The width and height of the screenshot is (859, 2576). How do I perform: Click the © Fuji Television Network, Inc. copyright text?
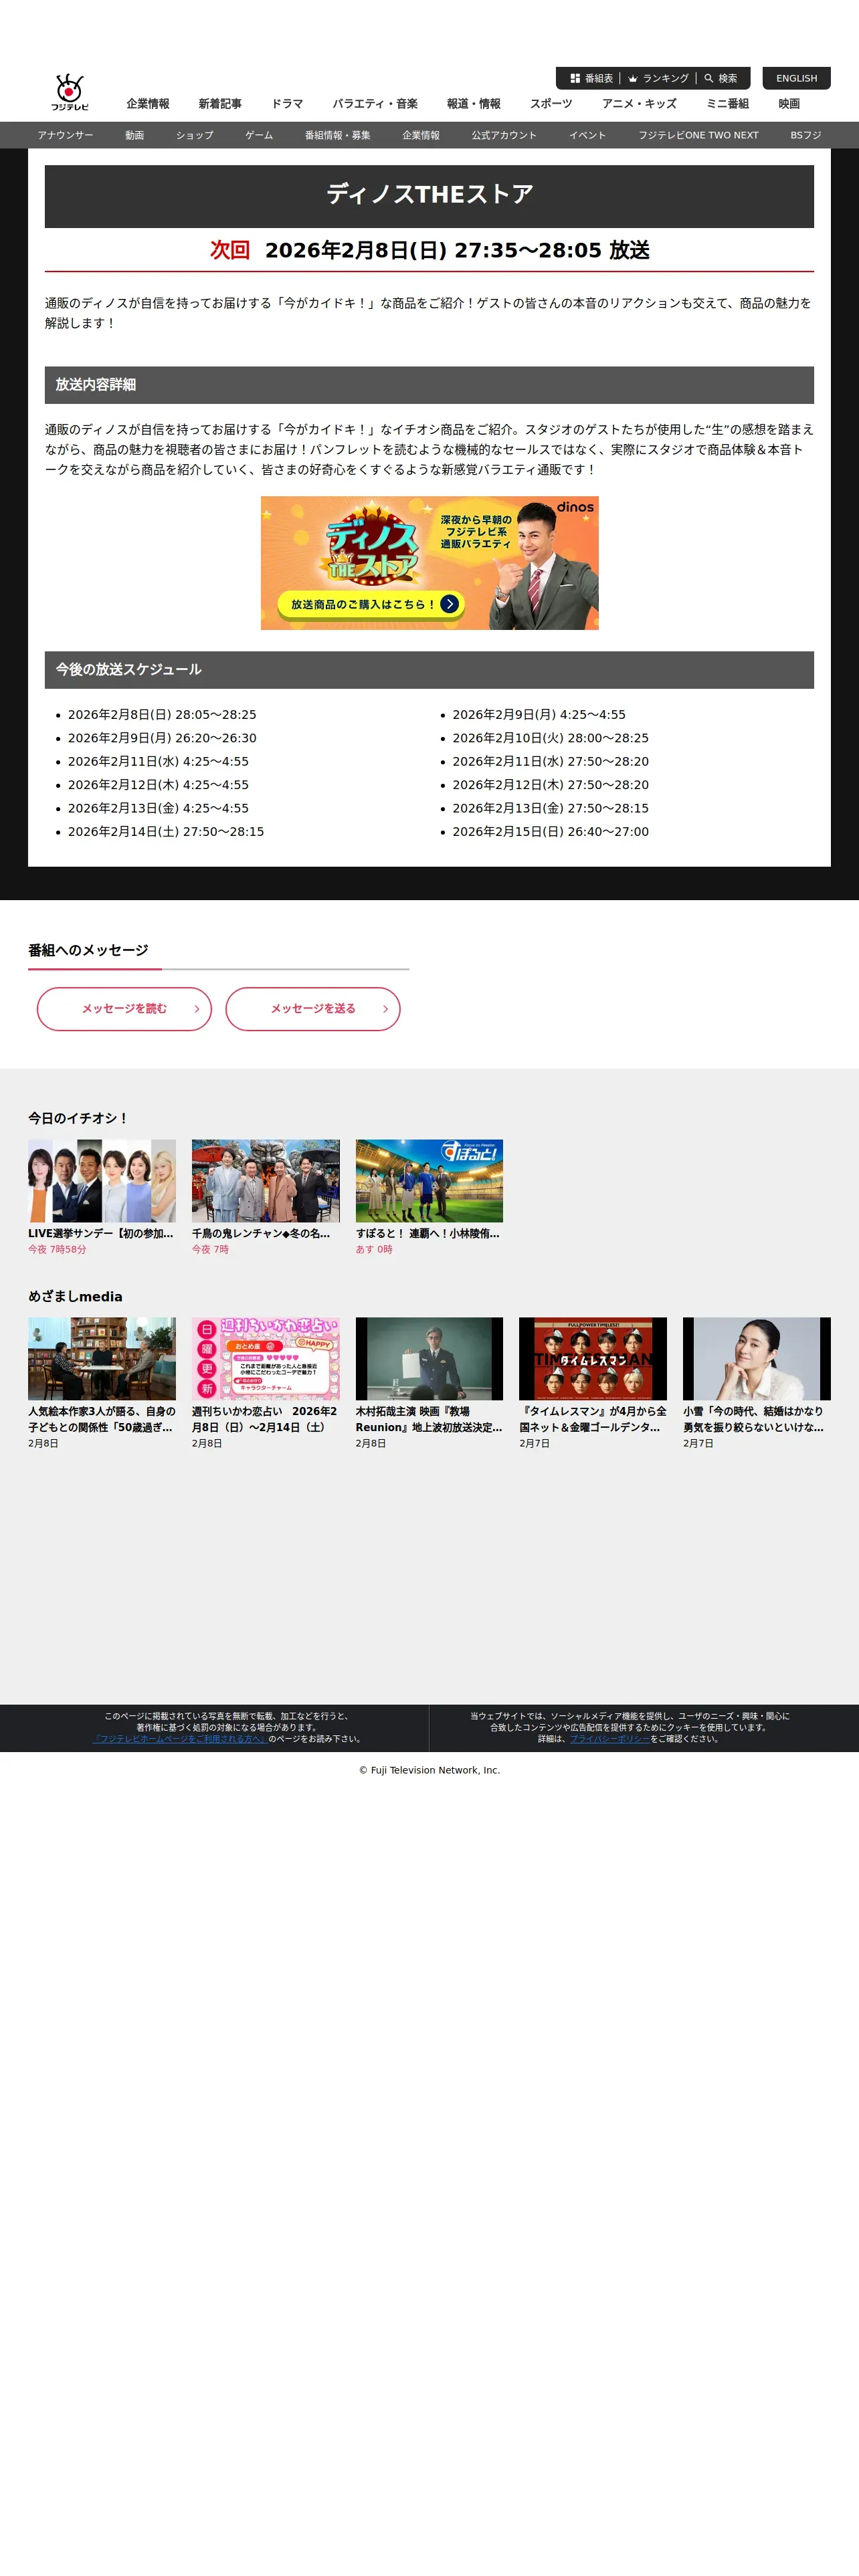coord(430,1770)
